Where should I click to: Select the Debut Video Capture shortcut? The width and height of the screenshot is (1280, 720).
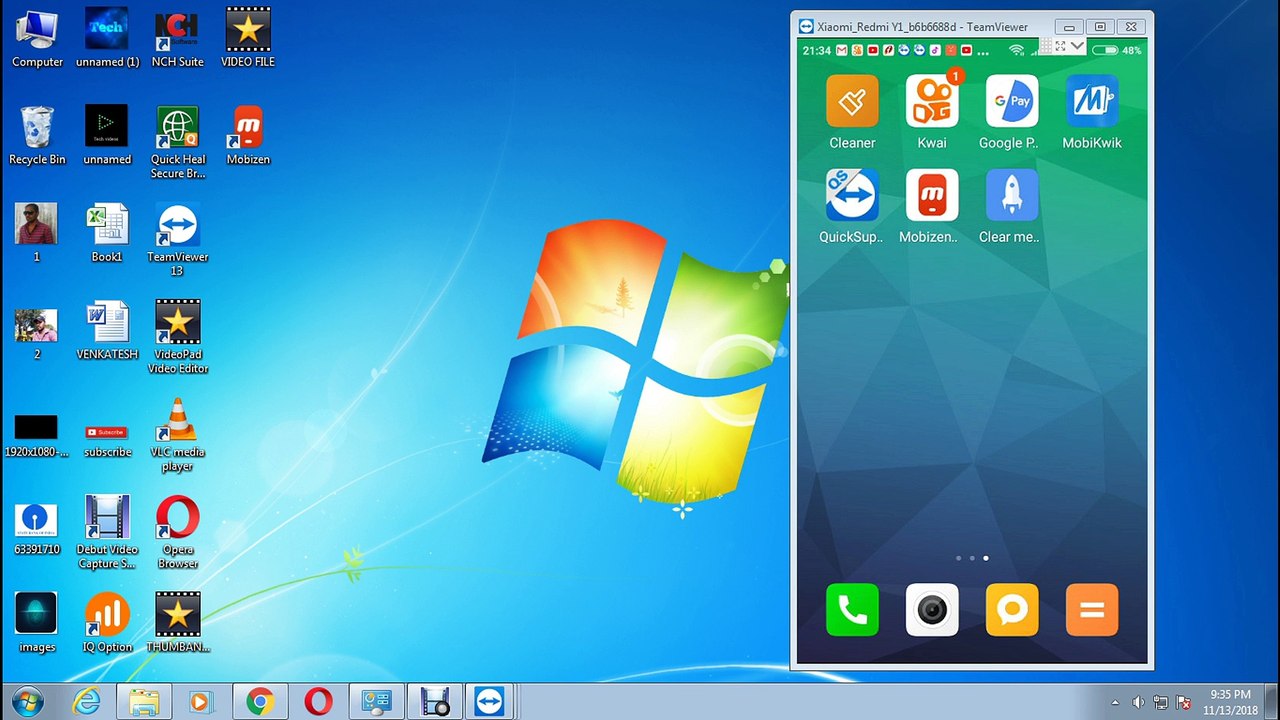click(107, 533)
